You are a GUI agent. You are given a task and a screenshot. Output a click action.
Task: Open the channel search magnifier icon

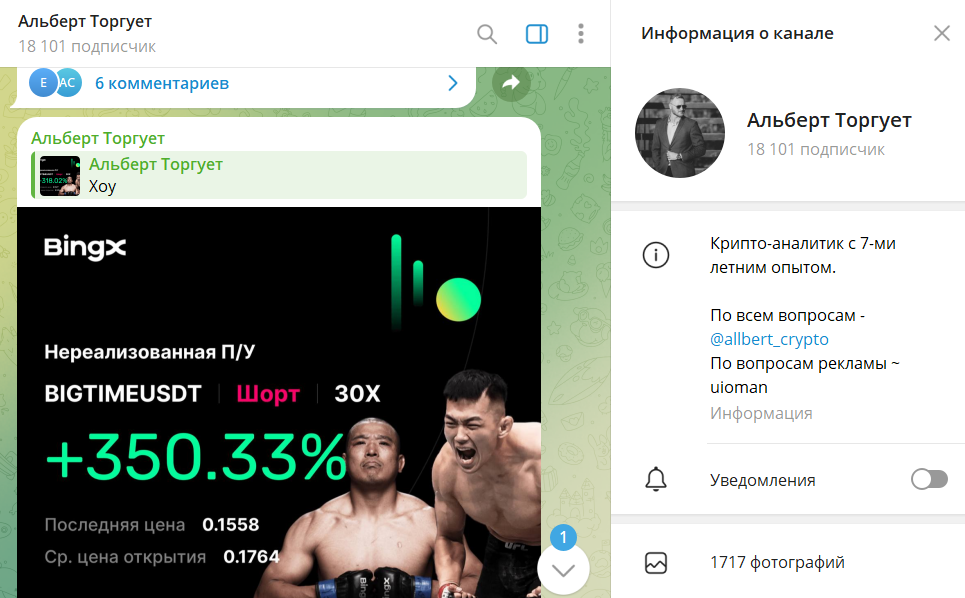[487, 34]
